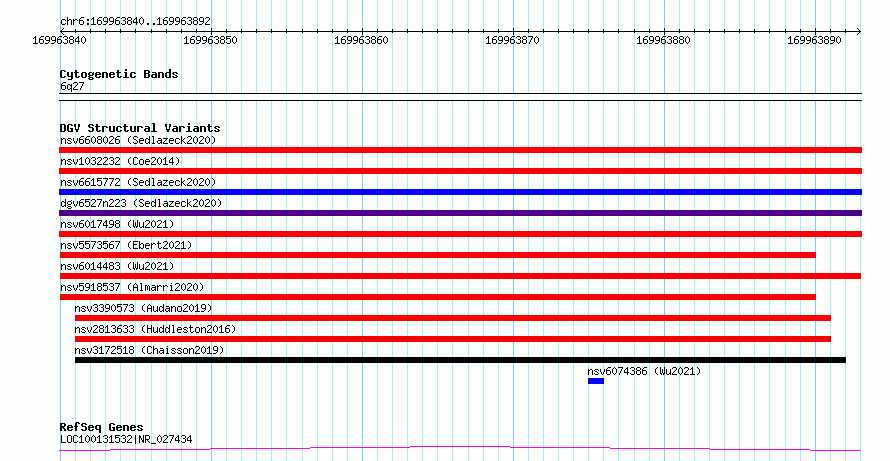Open nsv6615772 (Sedlazeck2020) label
This screenshot has height=461, width=890.
(138, 182)
